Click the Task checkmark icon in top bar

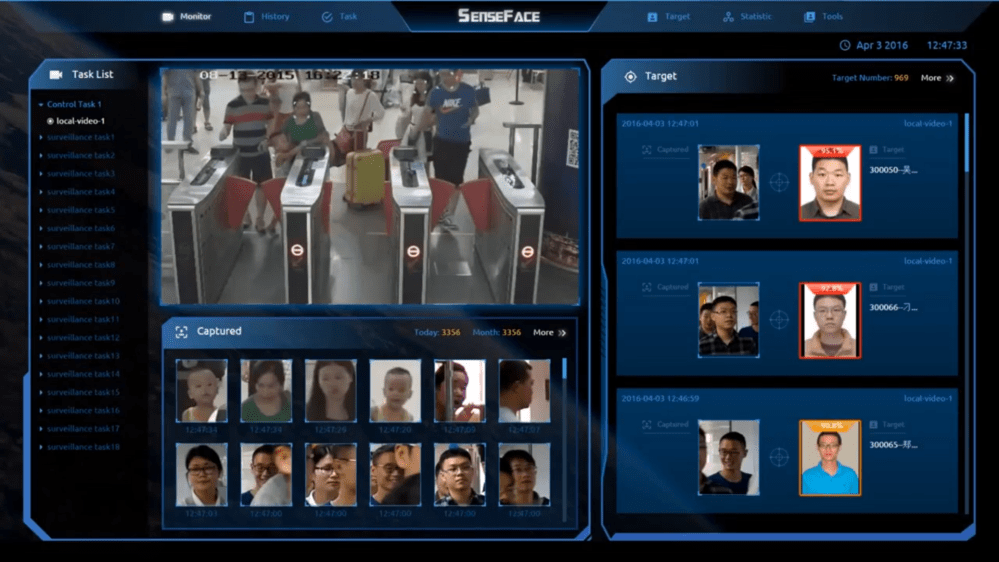click(327, 17)
